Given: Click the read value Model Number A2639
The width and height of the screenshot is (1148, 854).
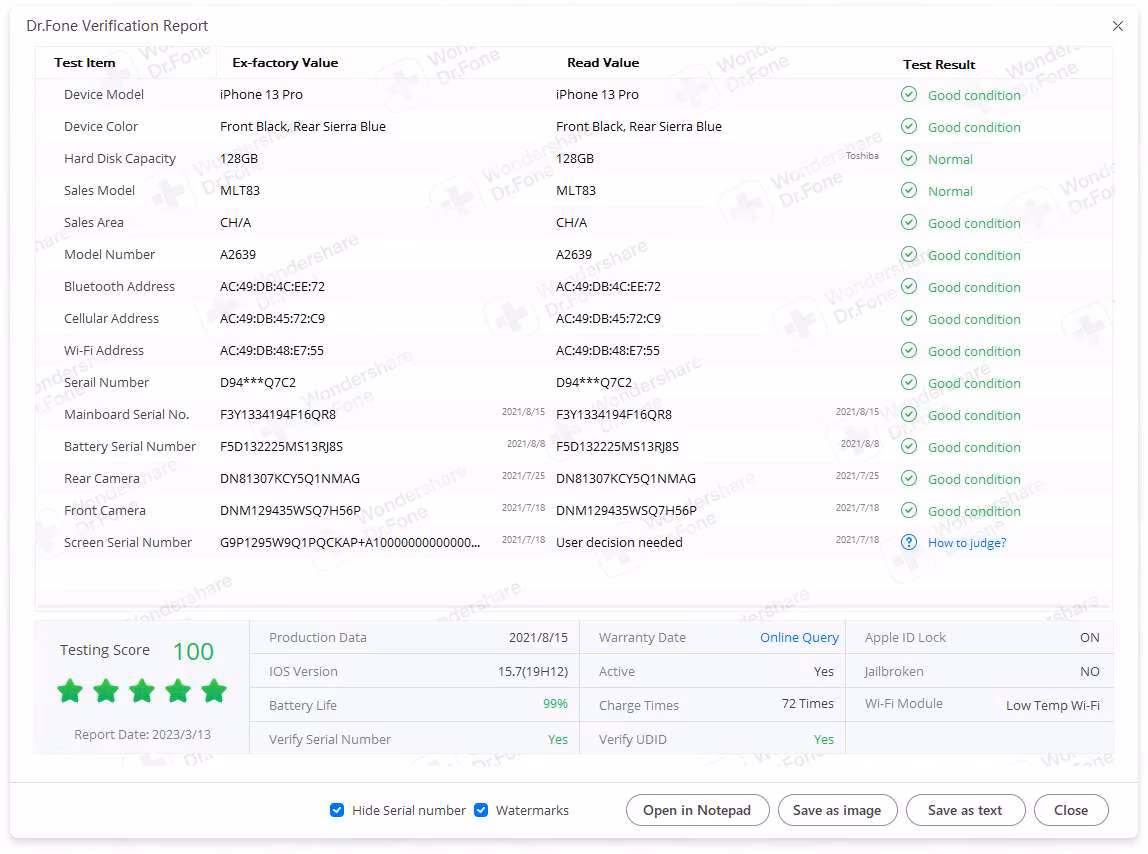Looking at the screenshot, I should 574,255.
